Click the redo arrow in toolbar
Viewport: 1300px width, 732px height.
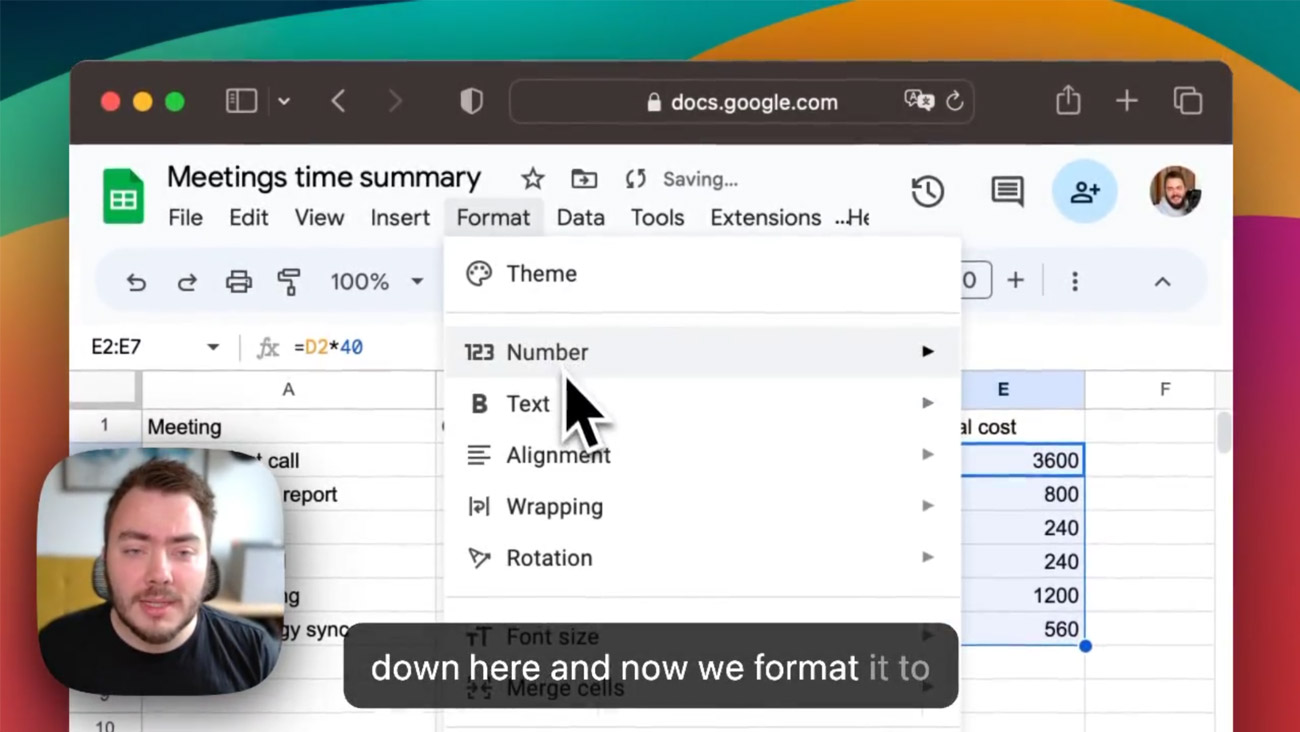(x=187, y=282)
